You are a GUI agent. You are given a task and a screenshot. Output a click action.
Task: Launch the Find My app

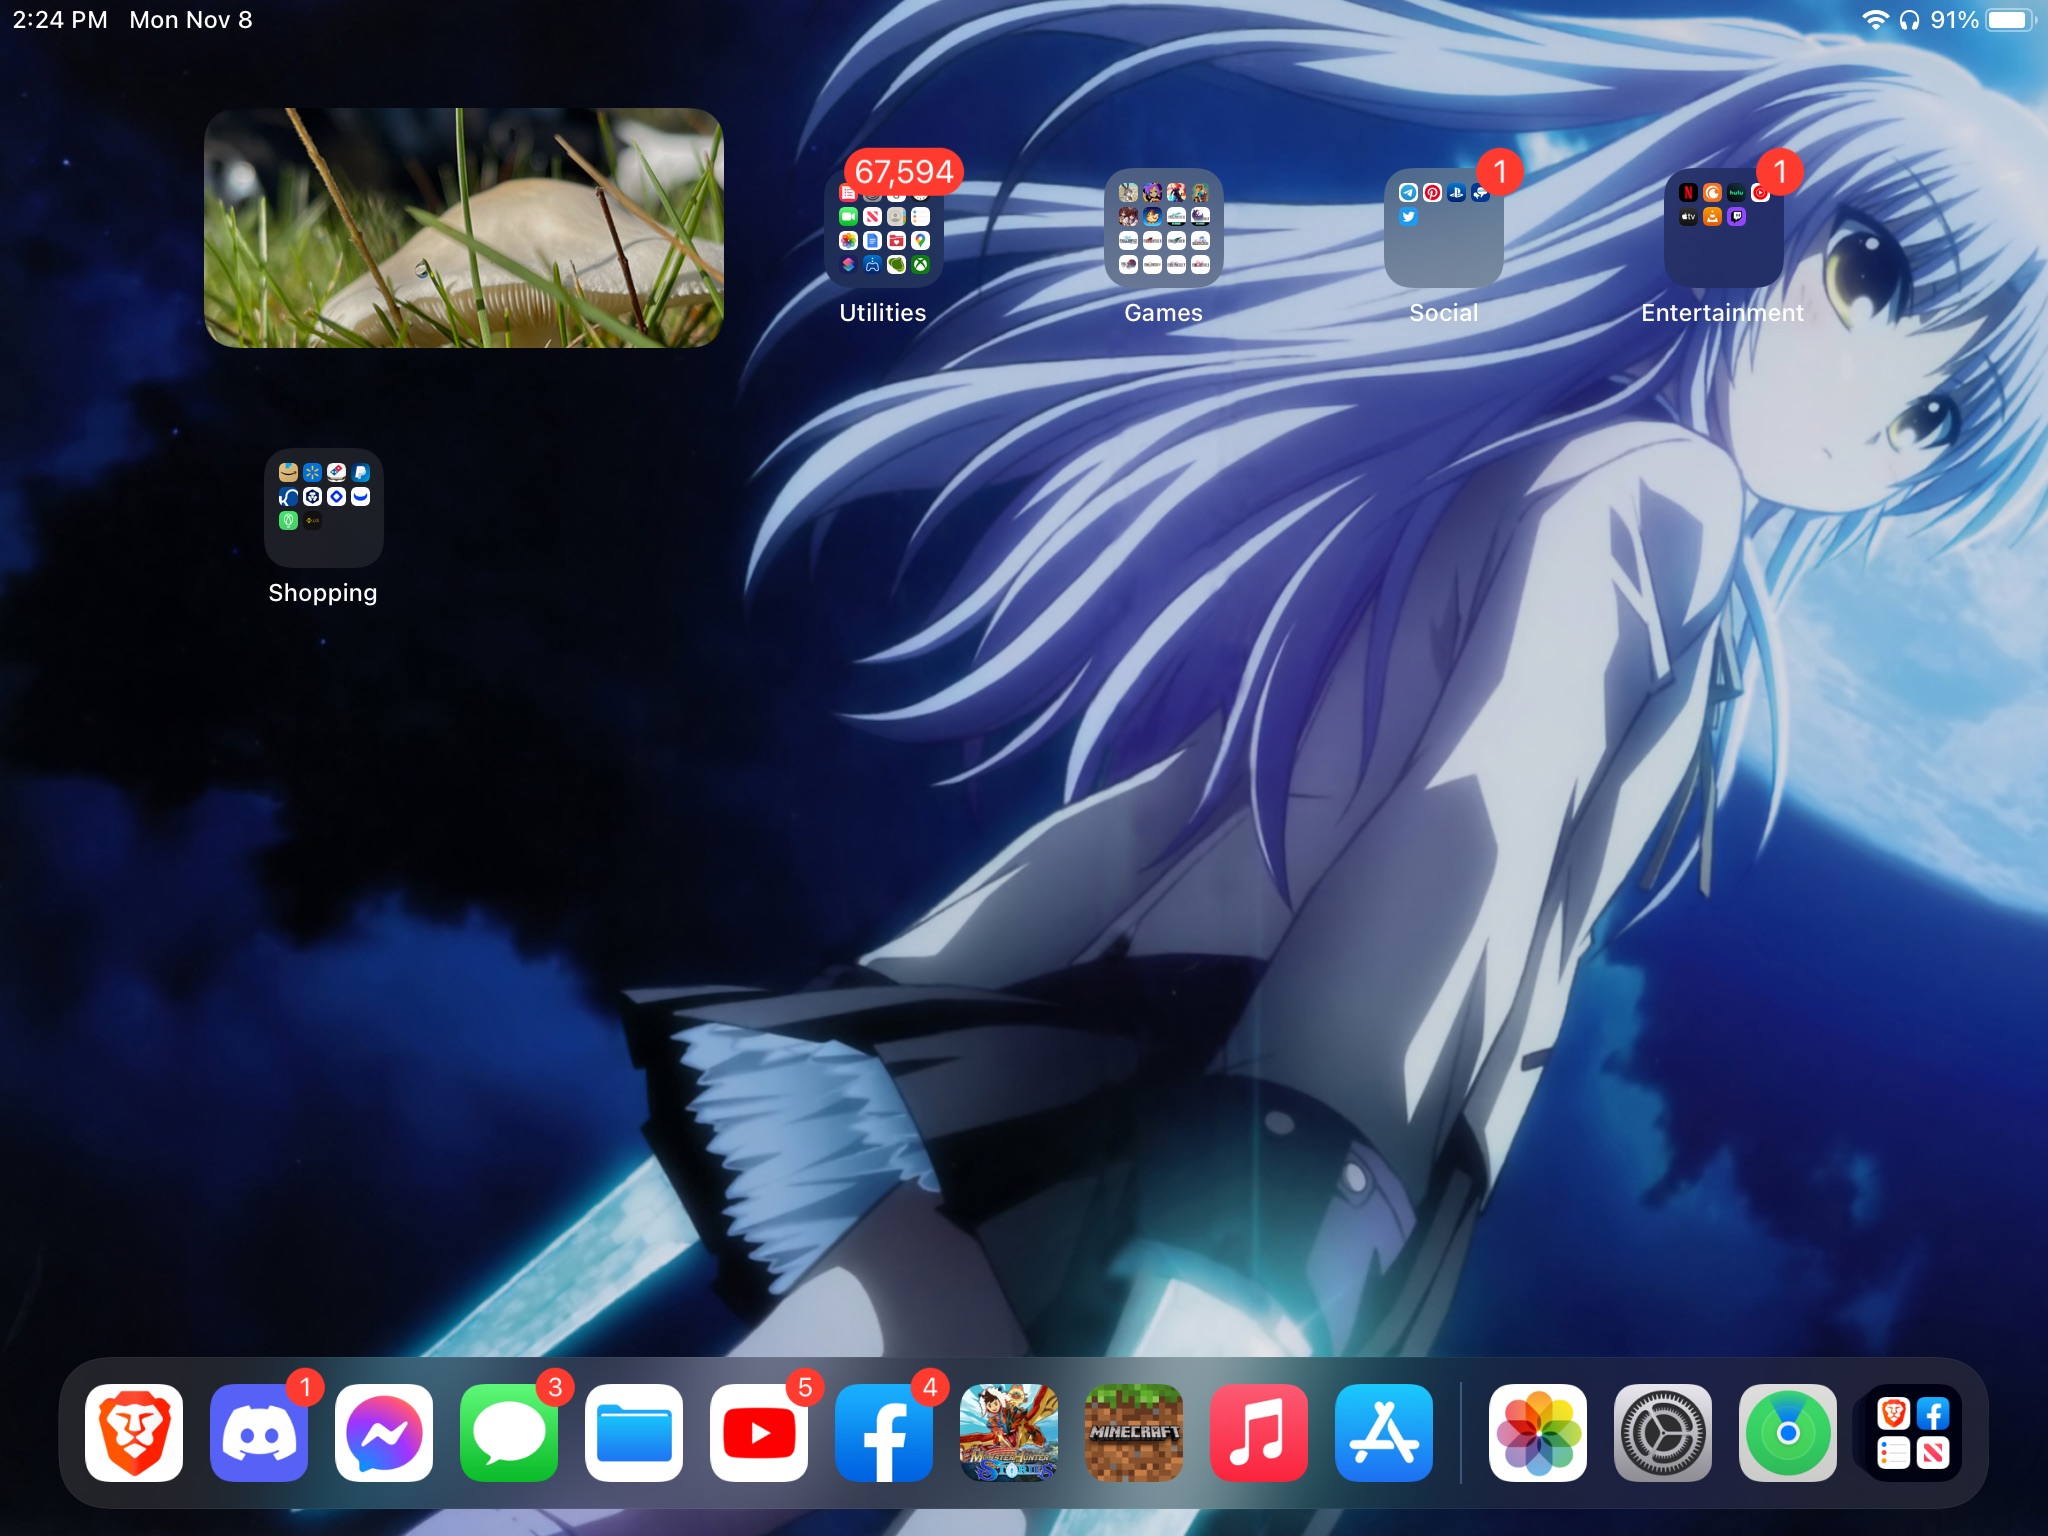point(1788,1433)
